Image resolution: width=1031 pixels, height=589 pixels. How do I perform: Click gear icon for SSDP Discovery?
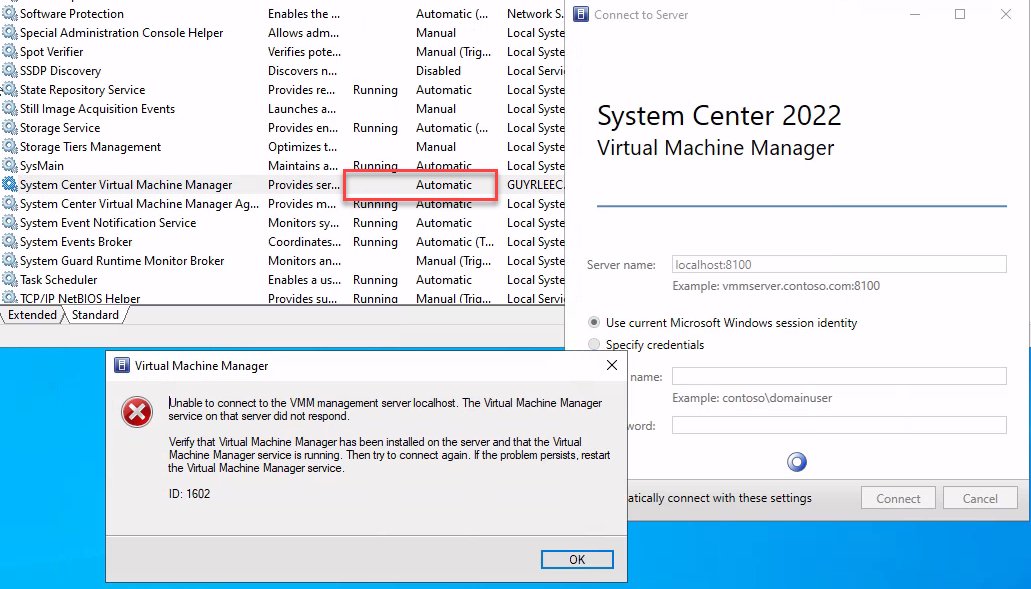tap(10, 71)
